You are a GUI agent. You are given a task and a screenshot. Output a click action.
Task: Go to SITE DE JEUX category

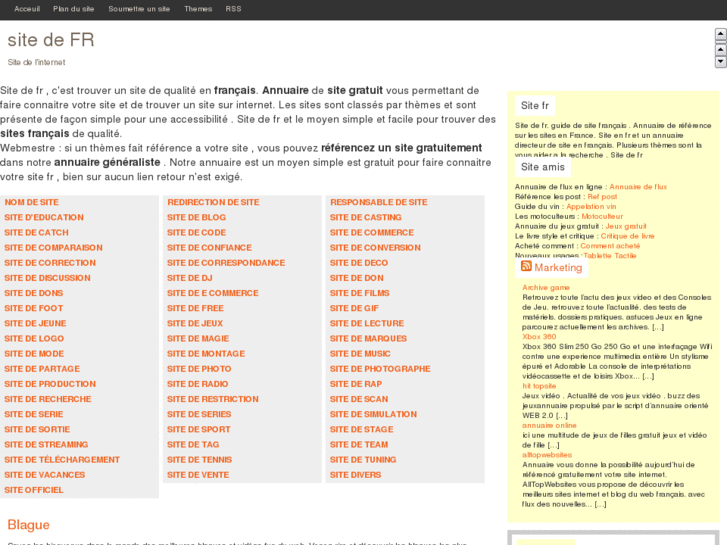[x=195, y=323]
